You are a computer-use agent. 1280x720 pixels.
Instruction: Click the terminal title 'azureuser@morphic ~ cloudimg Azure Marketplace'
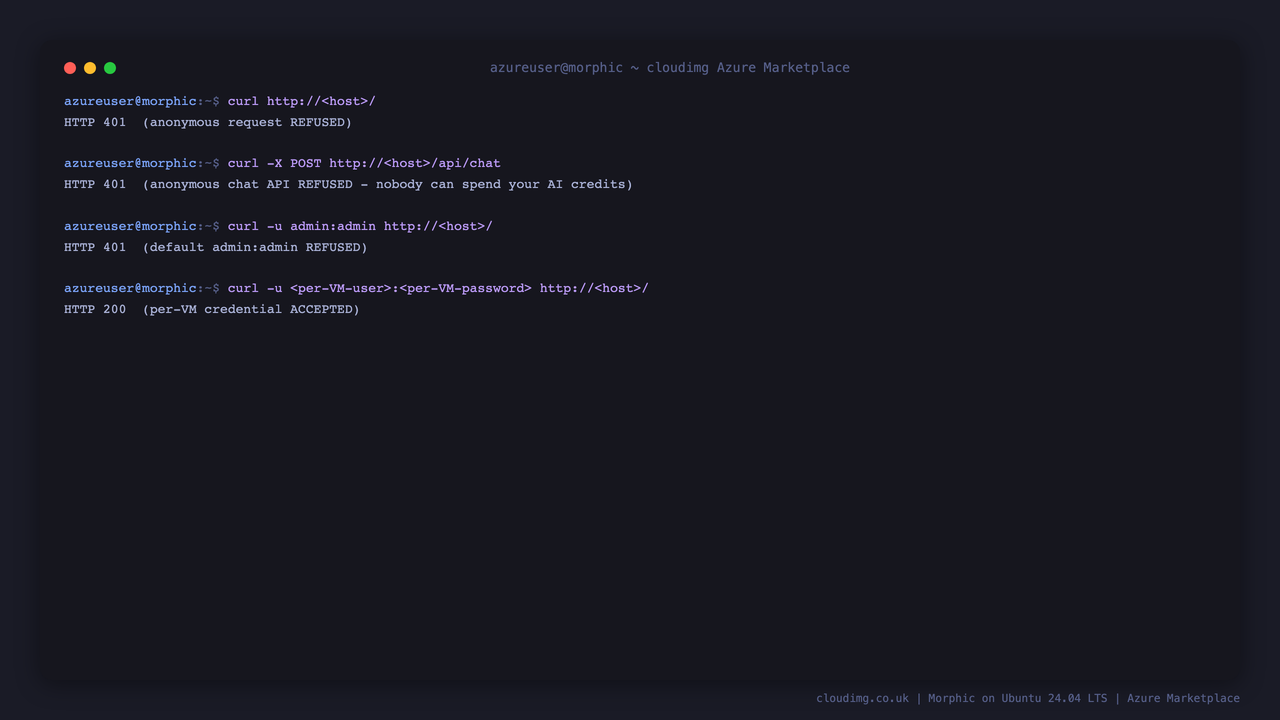point(670,68)
